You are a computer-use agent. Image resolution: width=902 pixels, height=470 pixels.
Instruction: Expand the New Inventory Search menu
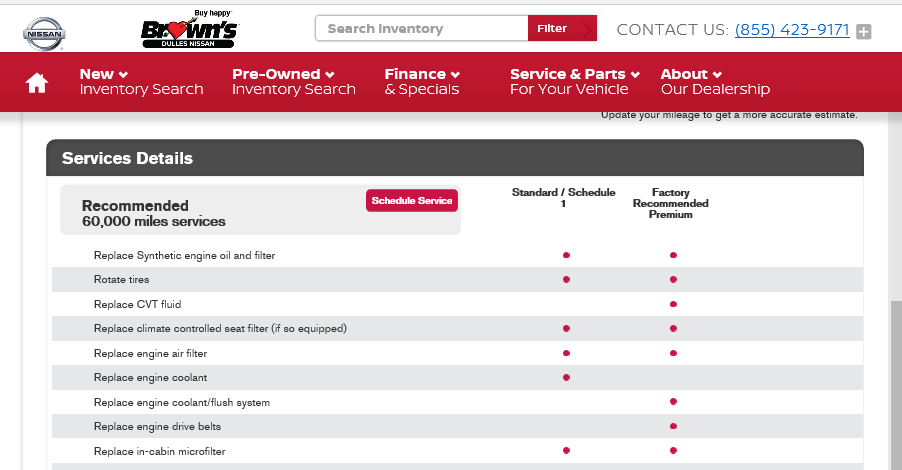(142, 82)
